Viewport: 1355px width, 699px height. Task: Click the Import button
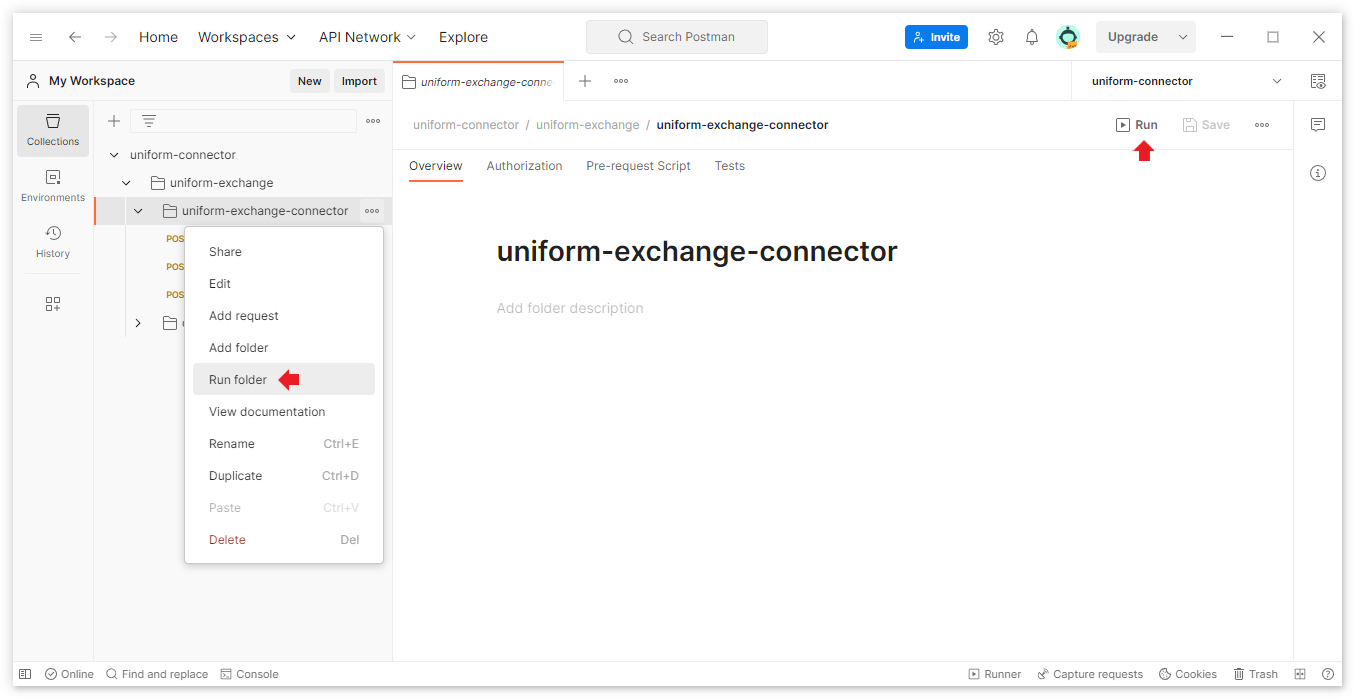pyautogui.click(x=359, y=81)
